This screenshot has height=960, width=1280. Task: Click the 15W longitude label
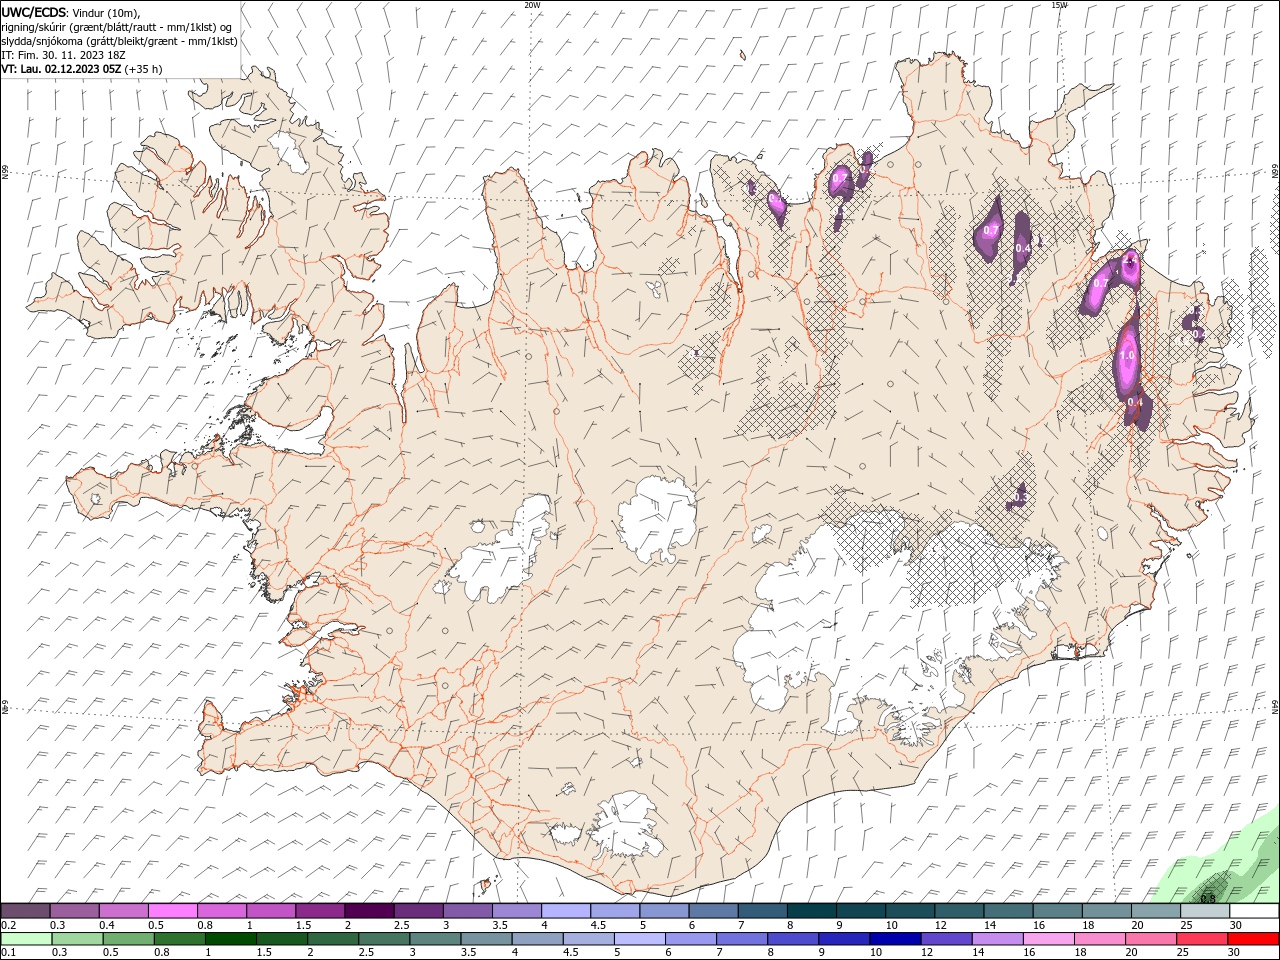click(1060, 5)
